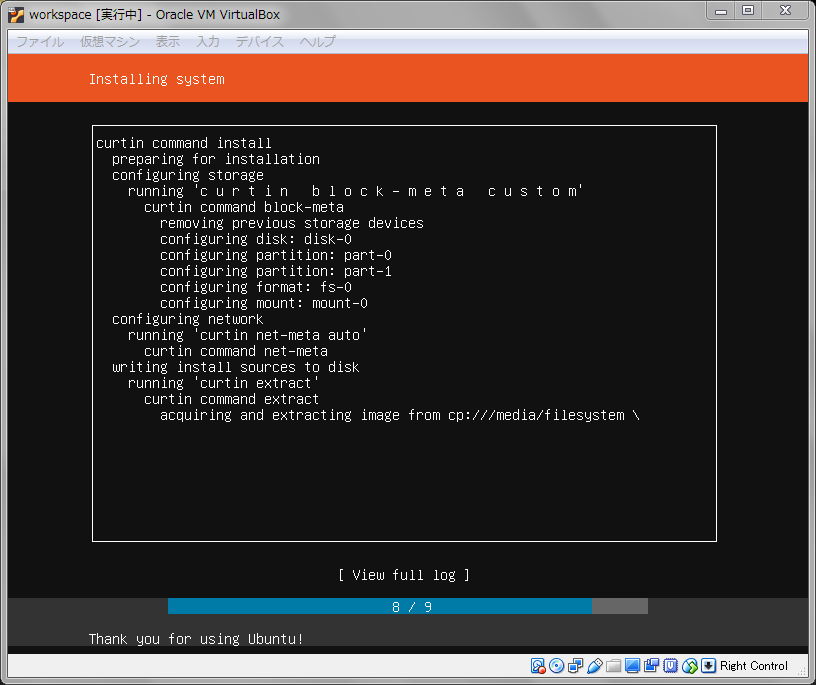
Task: Click the Installing system header text
Action: (x=157, y=79)
